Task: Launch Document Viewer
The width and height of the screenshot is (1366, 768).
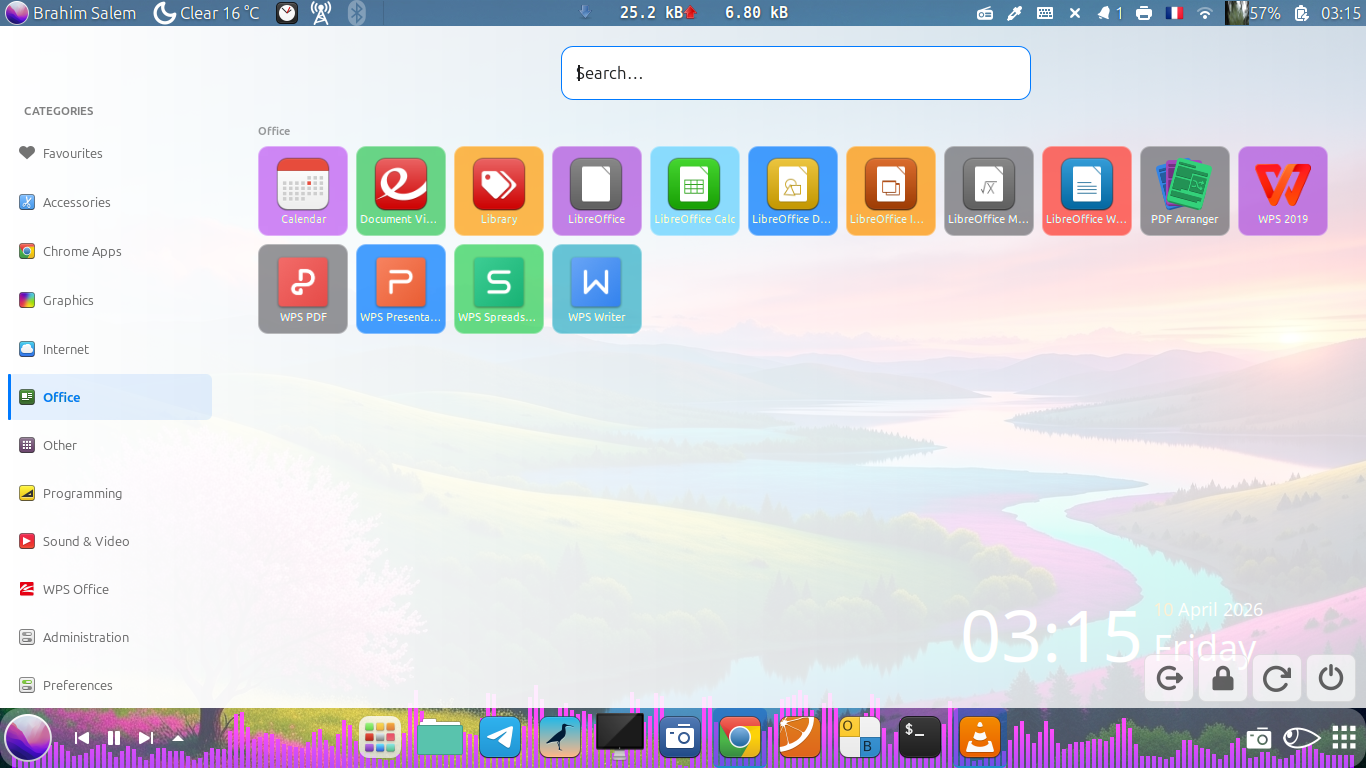Action: [x=401, y=191]
